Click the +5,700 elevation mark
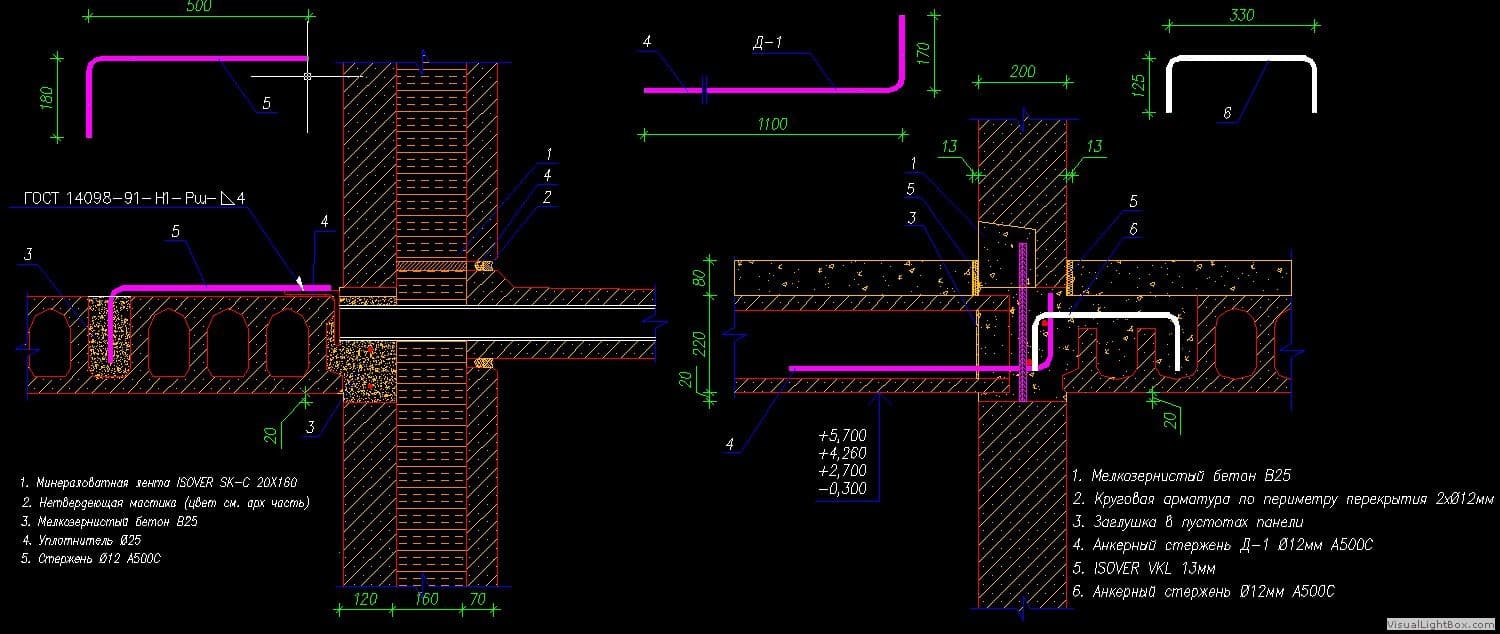Screen dimensions: 1500x634 (x=842, y=436)
